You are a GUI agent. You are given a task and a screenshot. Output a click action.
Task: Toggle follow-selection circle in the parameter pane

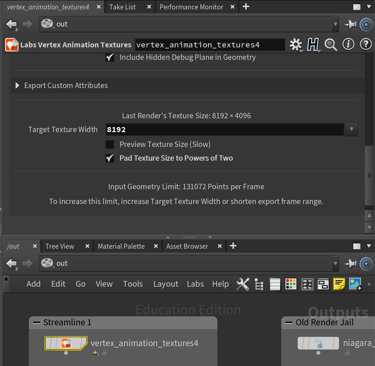366,24
